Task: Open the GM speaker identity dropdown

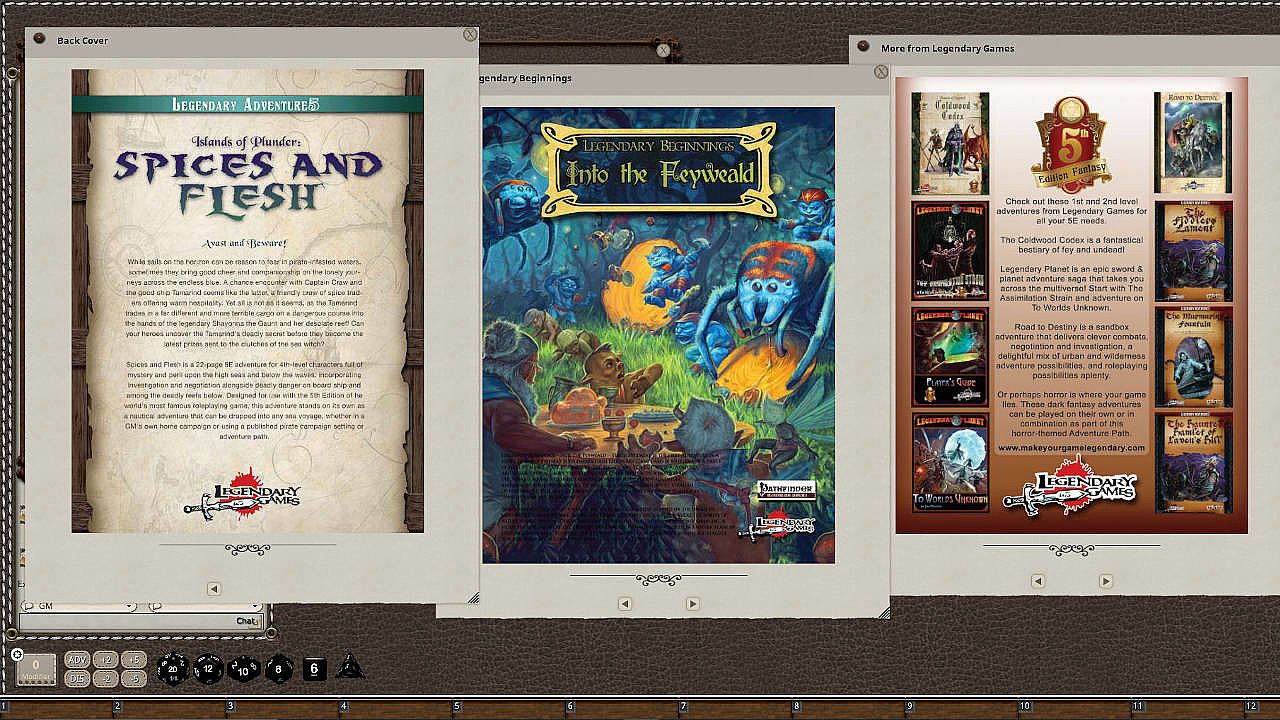Action: [x=79, y=606]
